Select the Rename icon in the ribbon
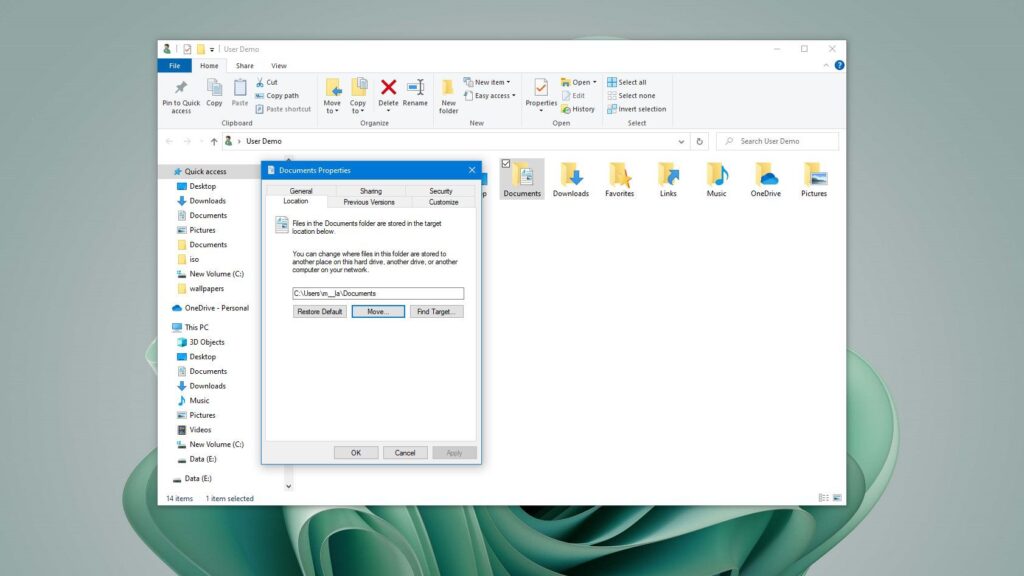Viewport: 1024px width, 576px height. 416,90
